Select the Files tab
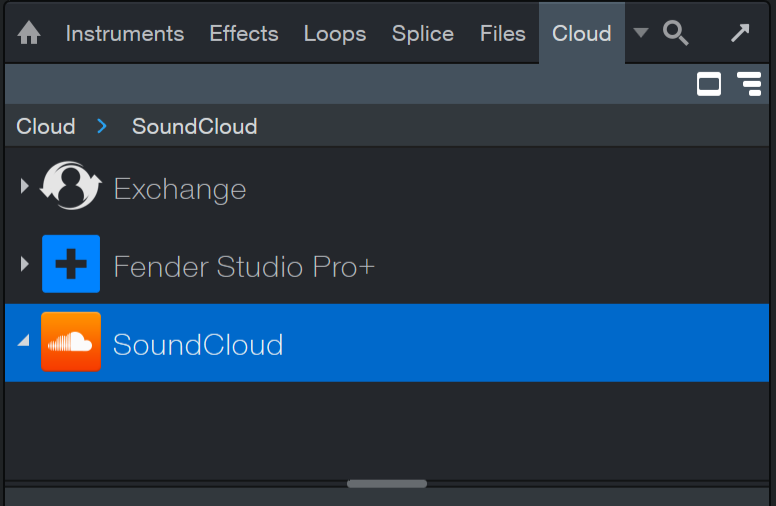776x506 pixels. coord(503,34)
